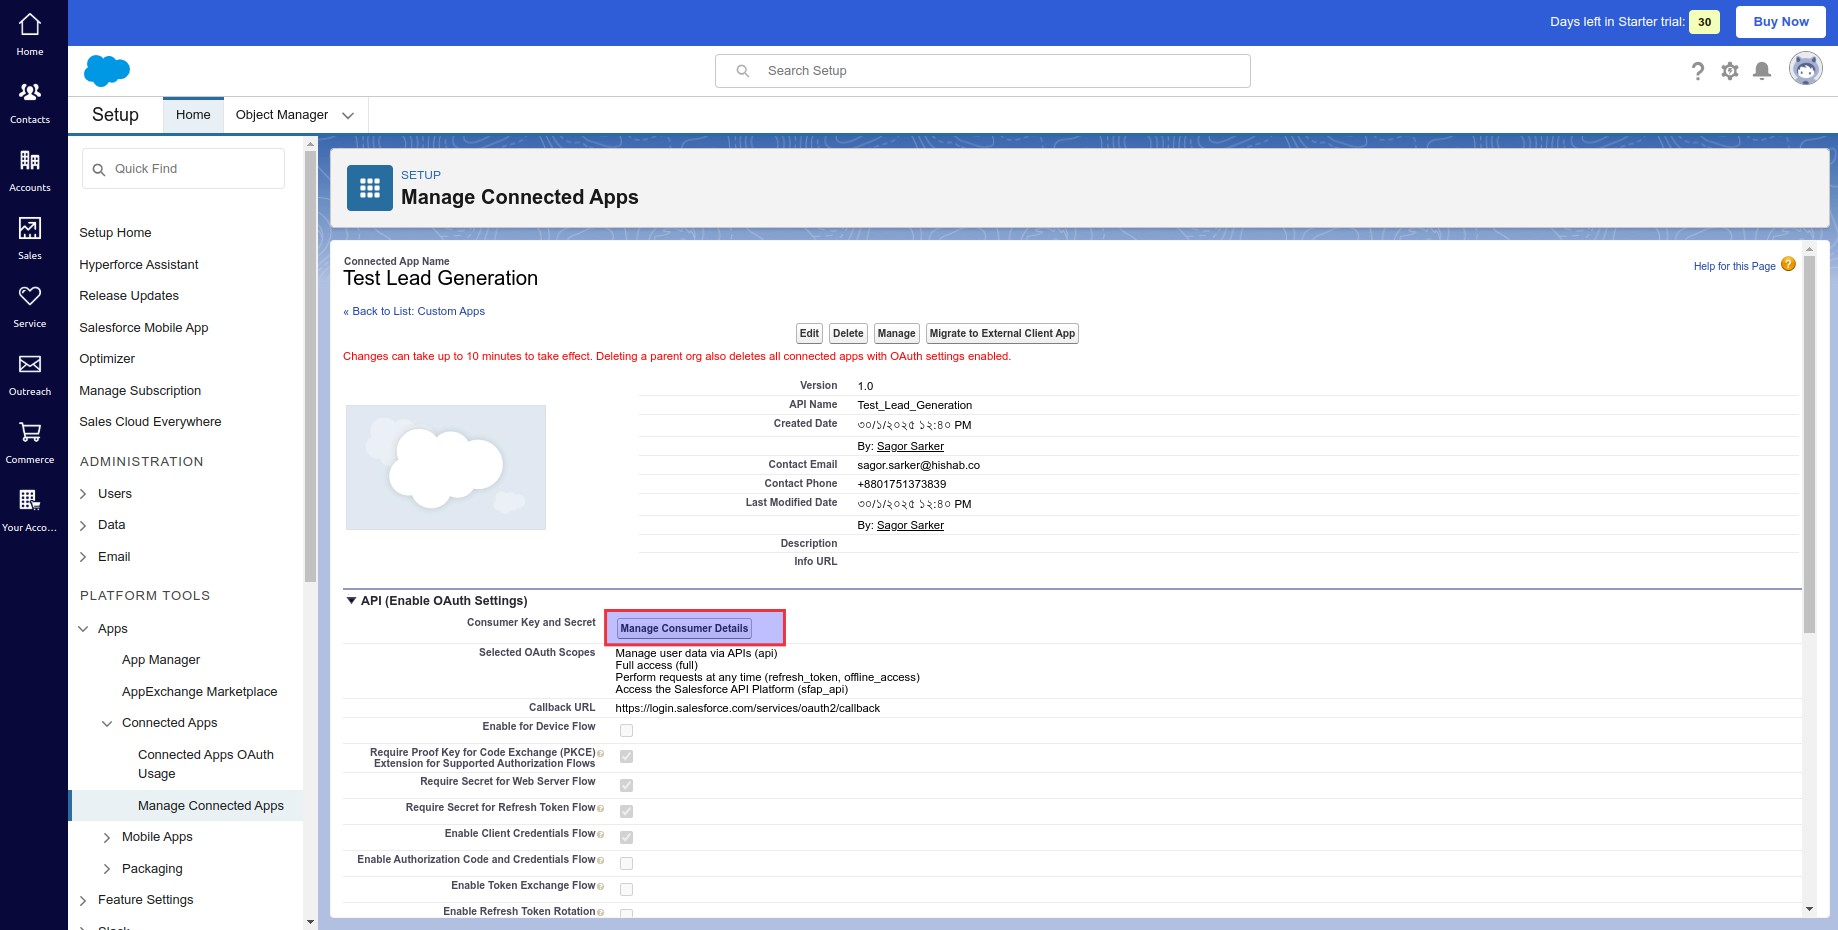Image resolution: width=1838 pixels, height=930 pixels.
Task: Click the Search Setup field
Action: pos(982,71)
